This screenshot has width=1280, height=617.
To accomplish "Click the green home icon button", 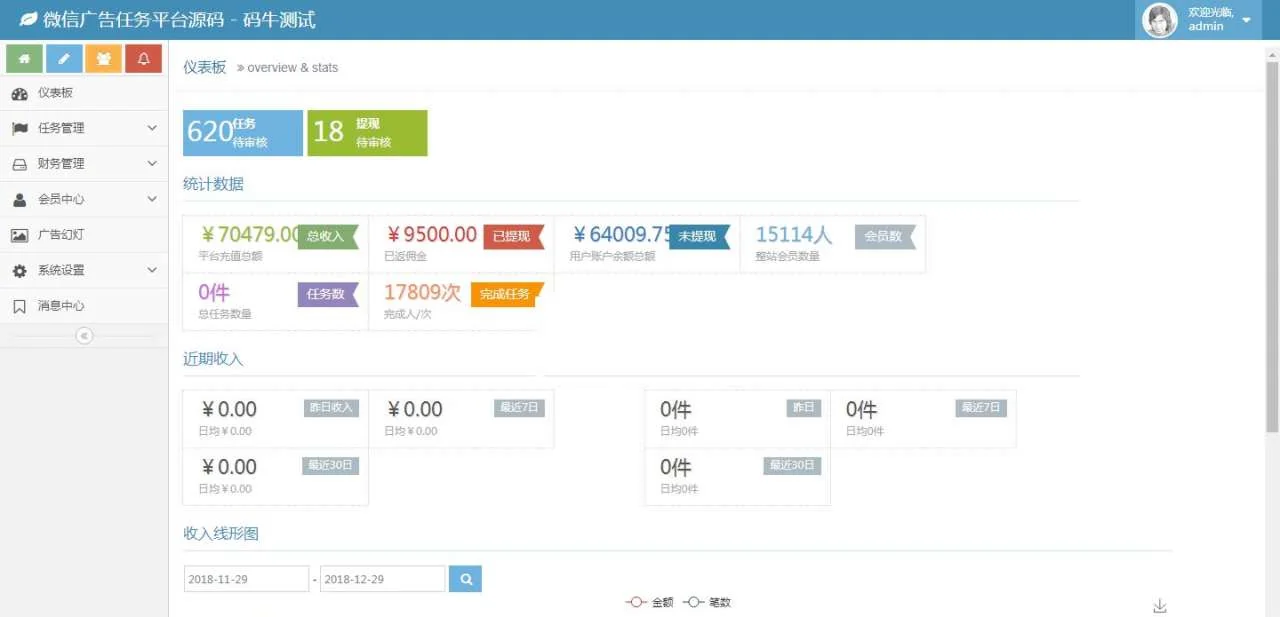I will pos(24,59).
